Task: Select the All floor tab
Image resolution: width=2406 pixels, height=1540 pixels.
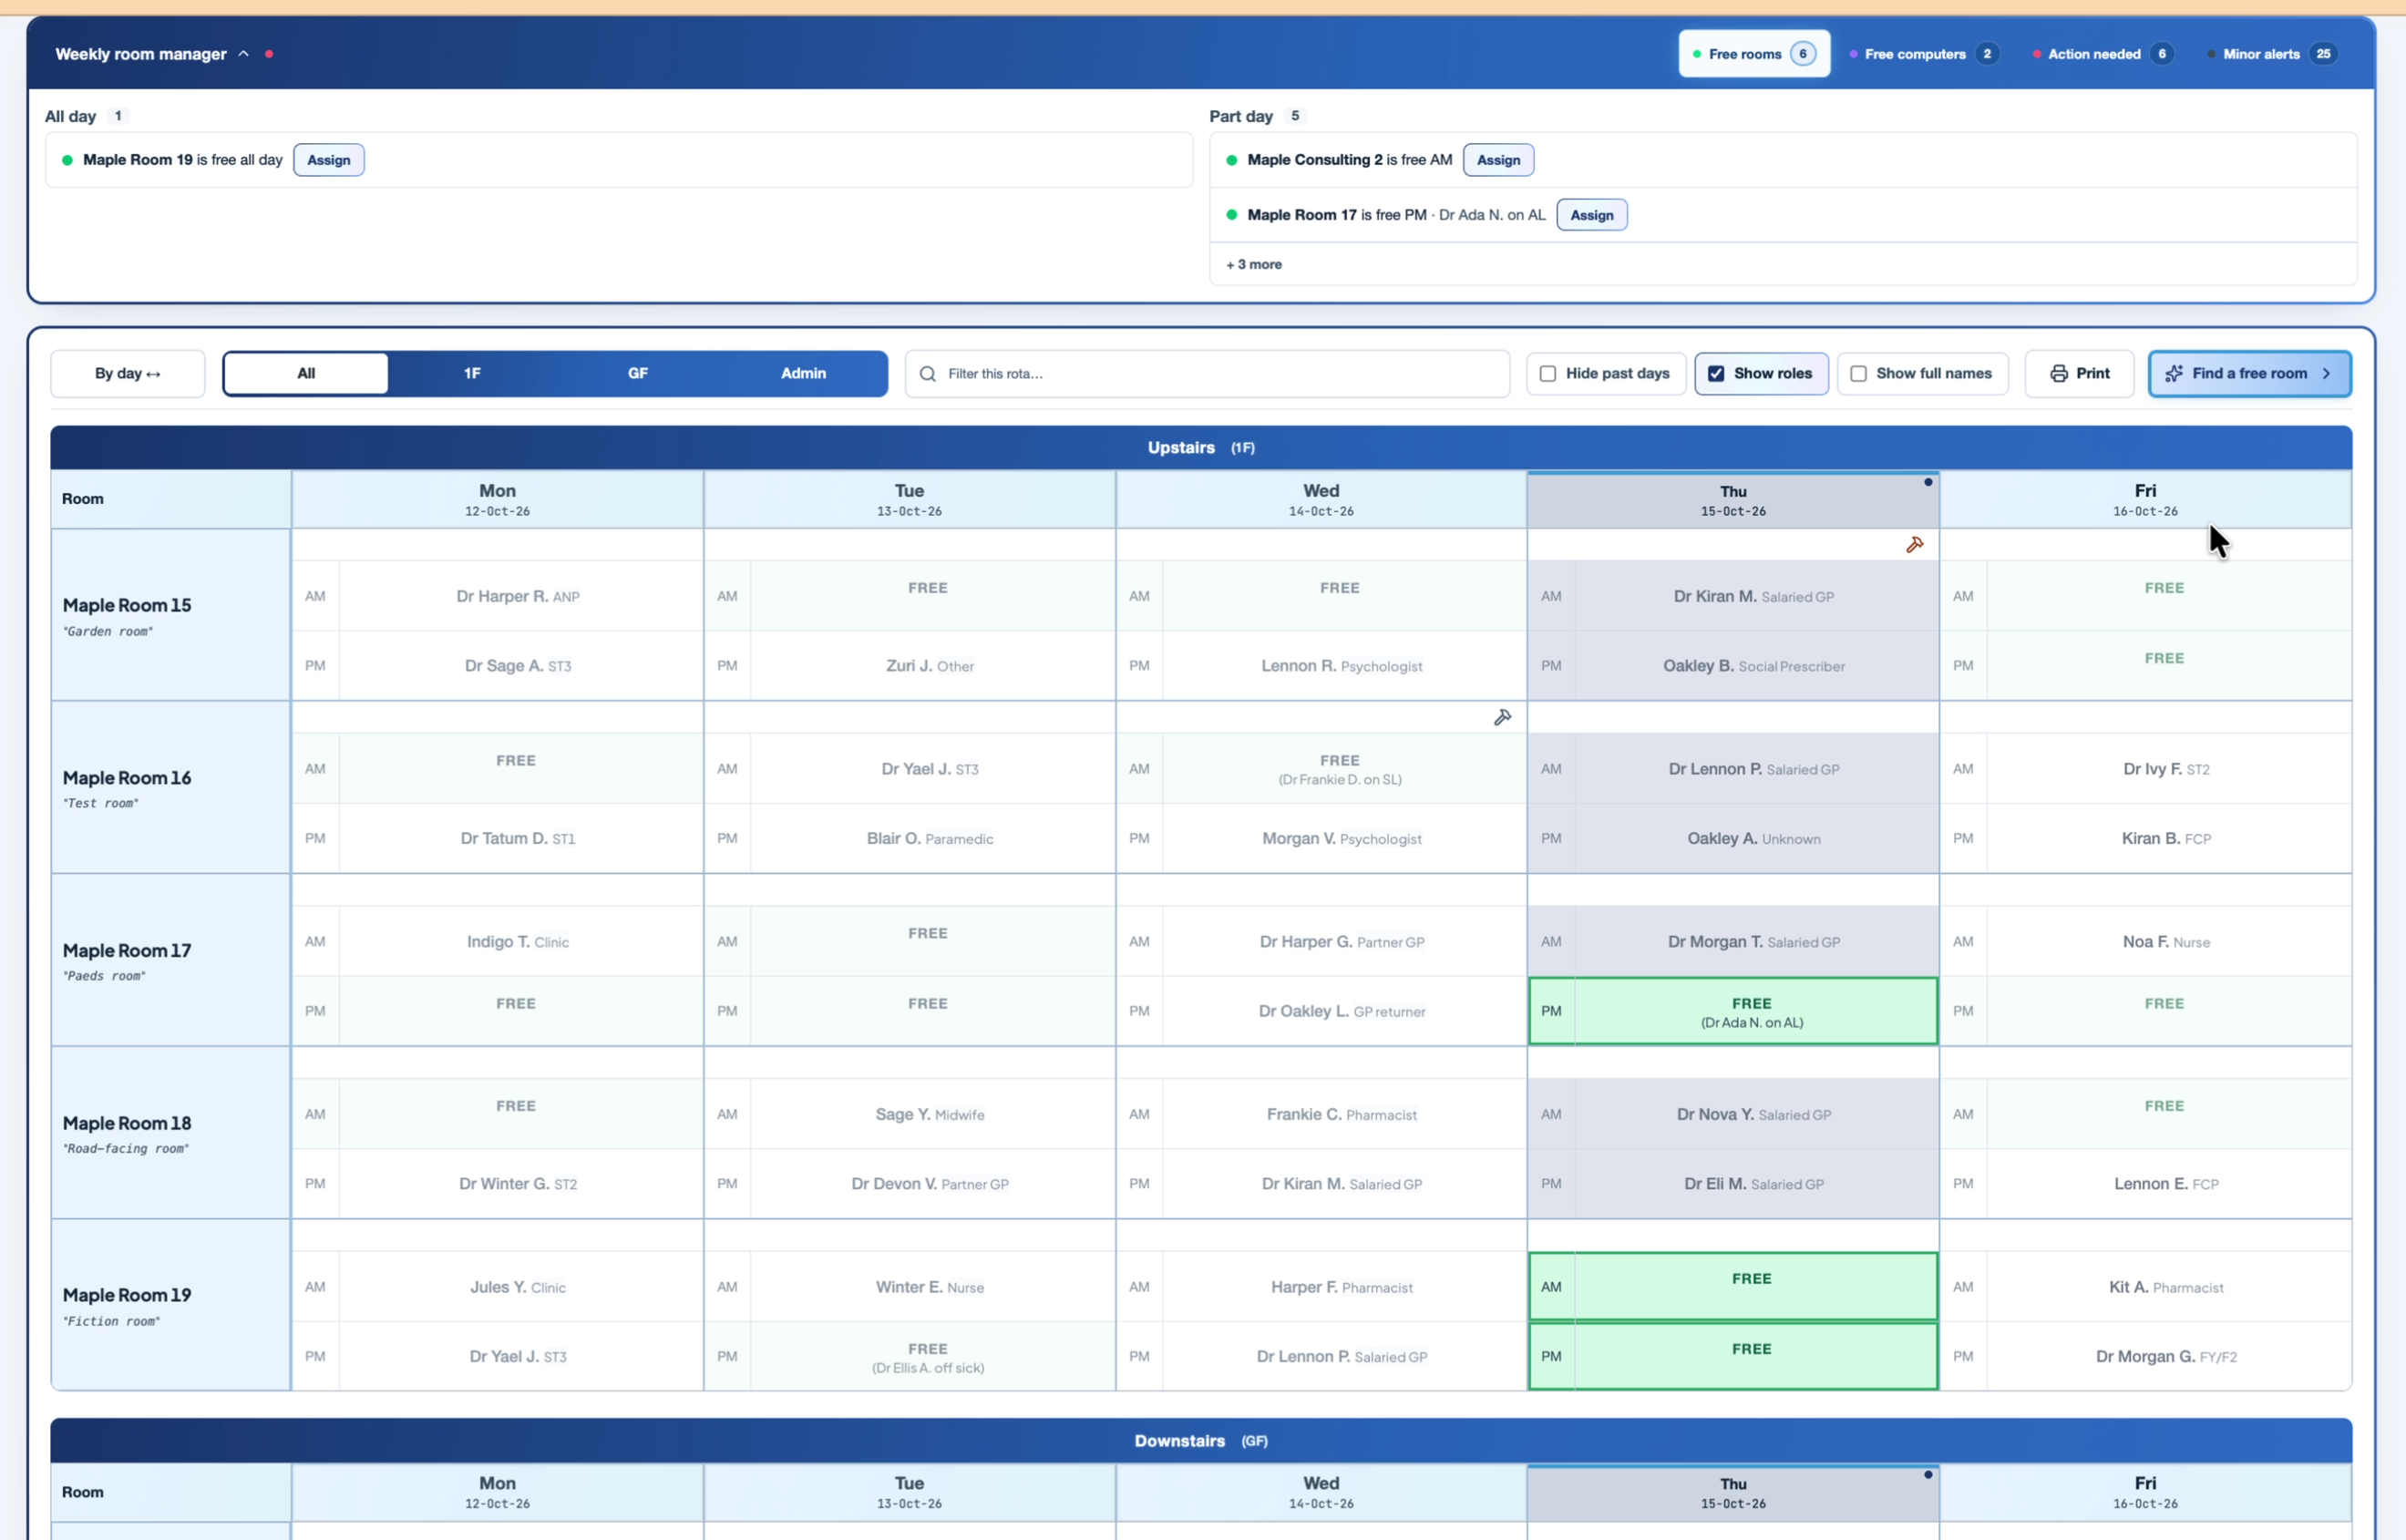Action: click(x=306, y=373)
